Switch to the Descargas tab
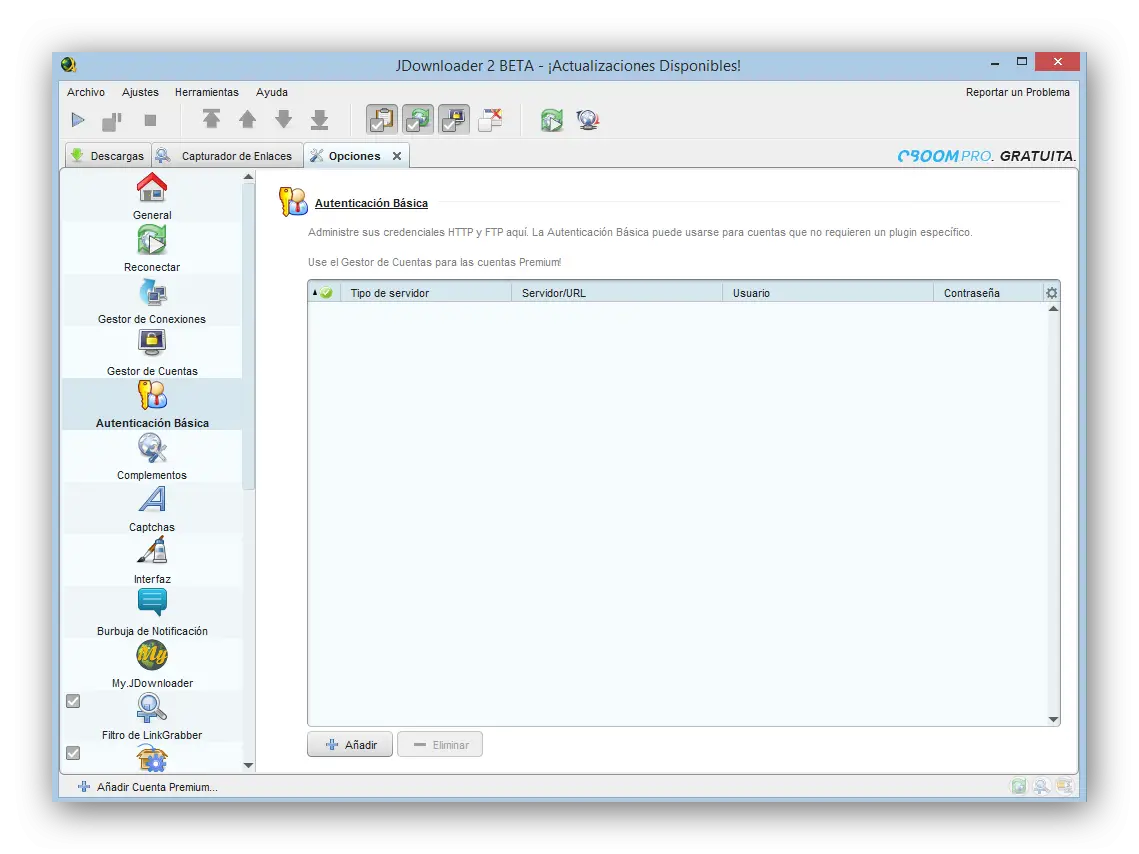 coord(108,155)
